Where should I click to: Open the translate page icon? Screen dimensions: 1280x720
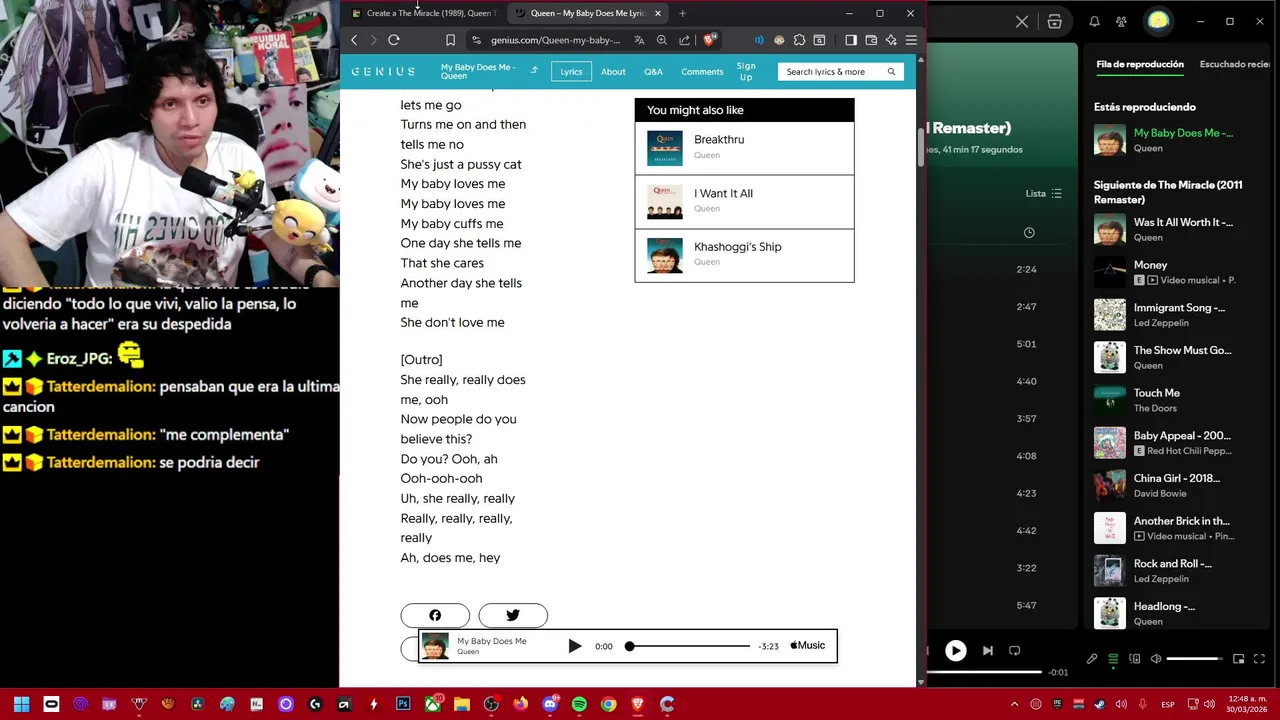[x=639, y=40]
